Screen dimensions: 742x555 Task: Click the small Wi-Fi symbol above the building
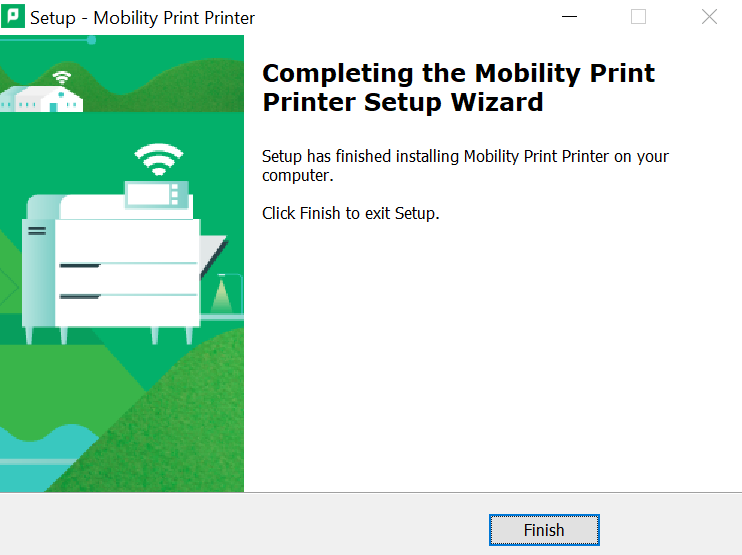(62, 77)
